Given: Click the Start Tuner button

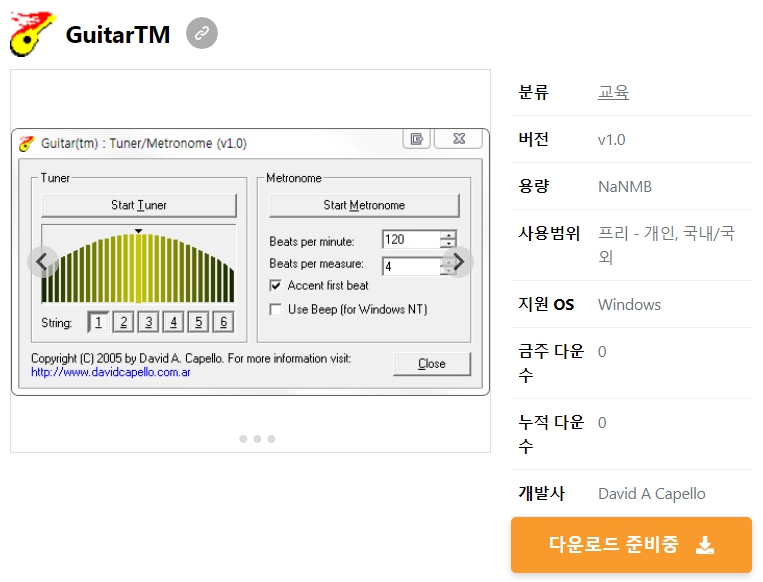Looking at the screenshot, I should tap(139, 205).
